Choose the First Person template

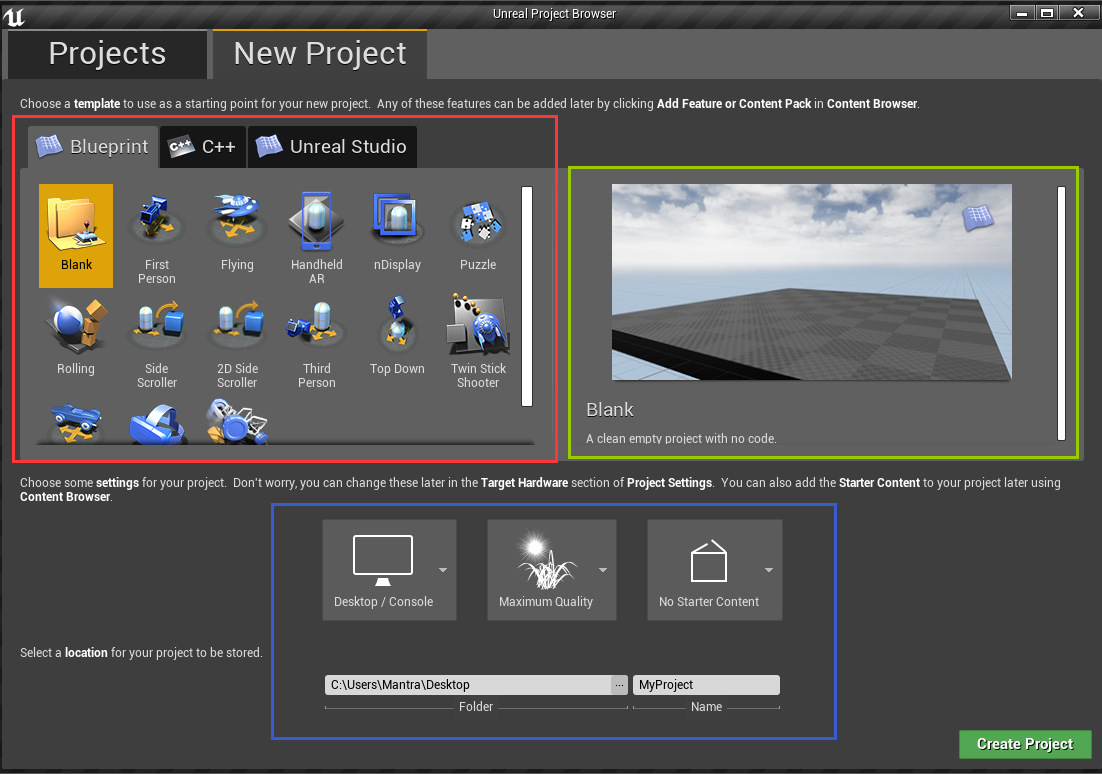(x=157, y=236)
